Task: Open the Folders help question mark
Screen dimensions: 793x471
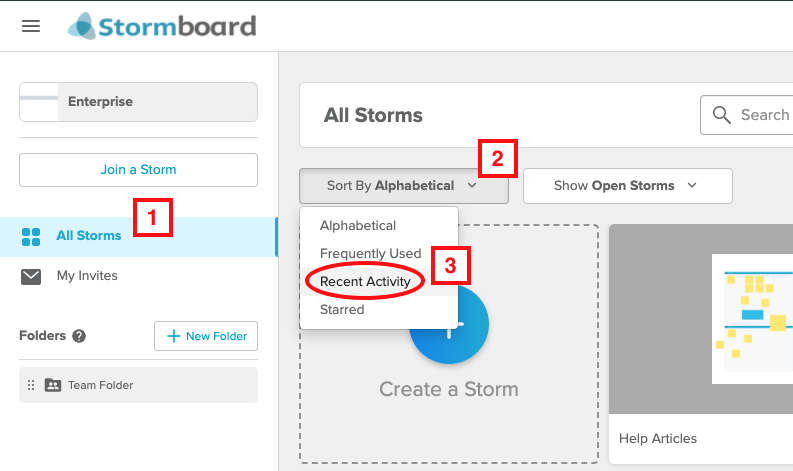Action: coord(79,336)
